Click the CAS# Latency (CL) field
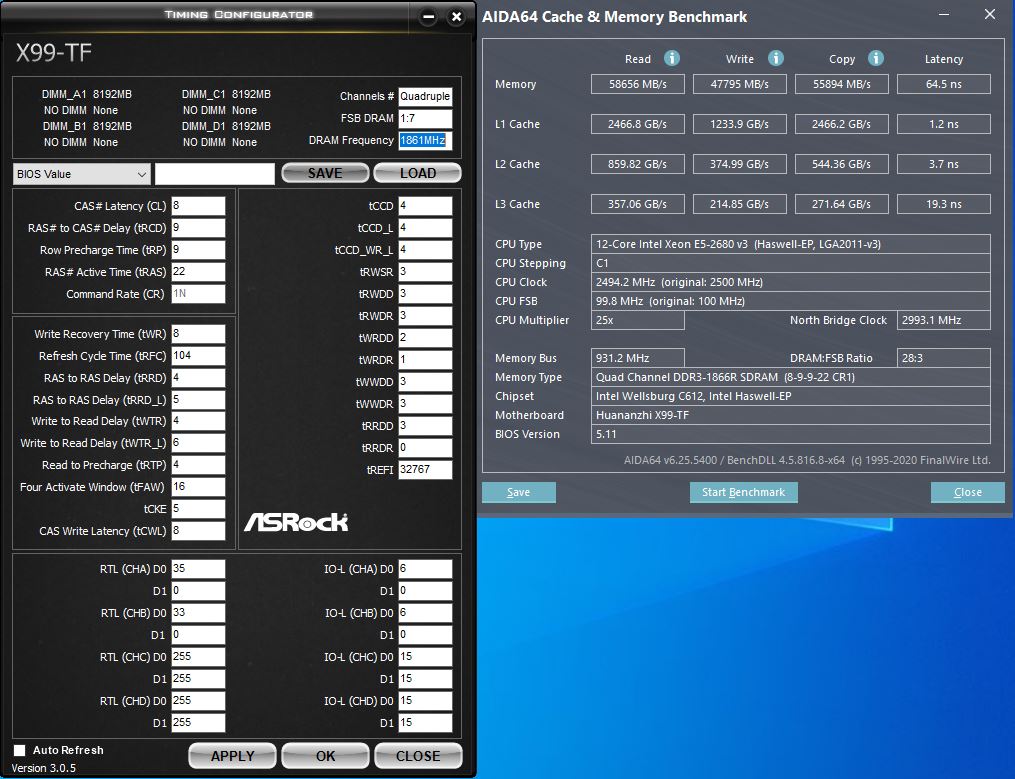The height and width of the screenshot is (779, 1015). (198, 206)
